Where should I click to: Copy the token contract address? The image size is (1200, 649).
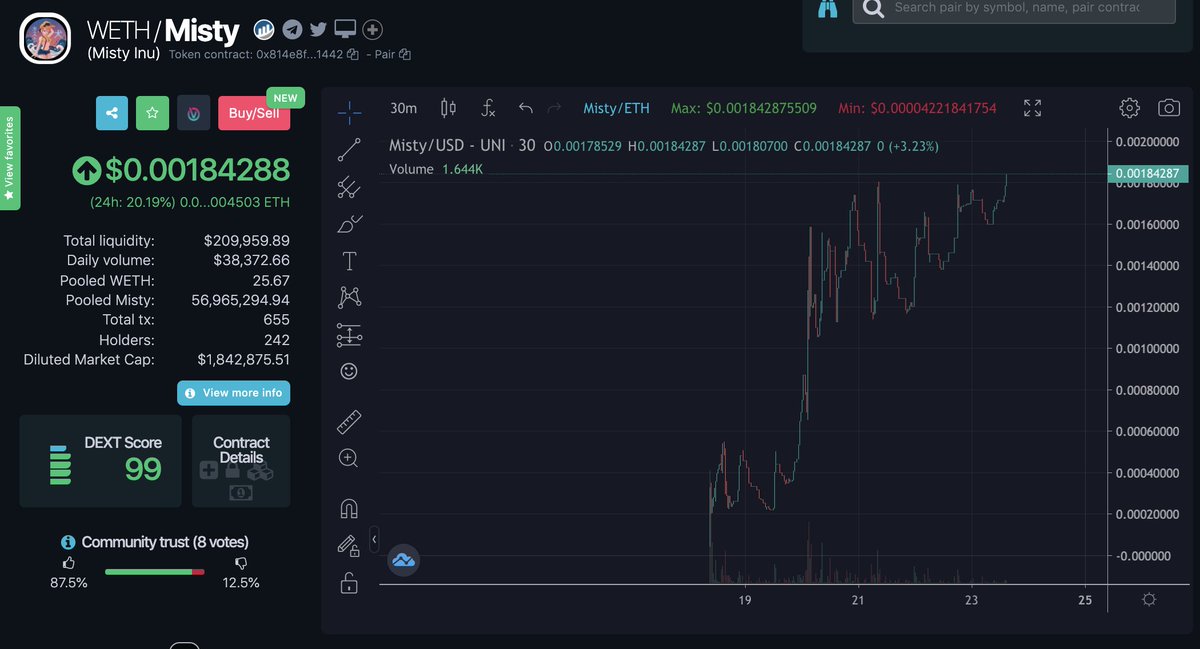pyautogui.click(x=353, y=54)
